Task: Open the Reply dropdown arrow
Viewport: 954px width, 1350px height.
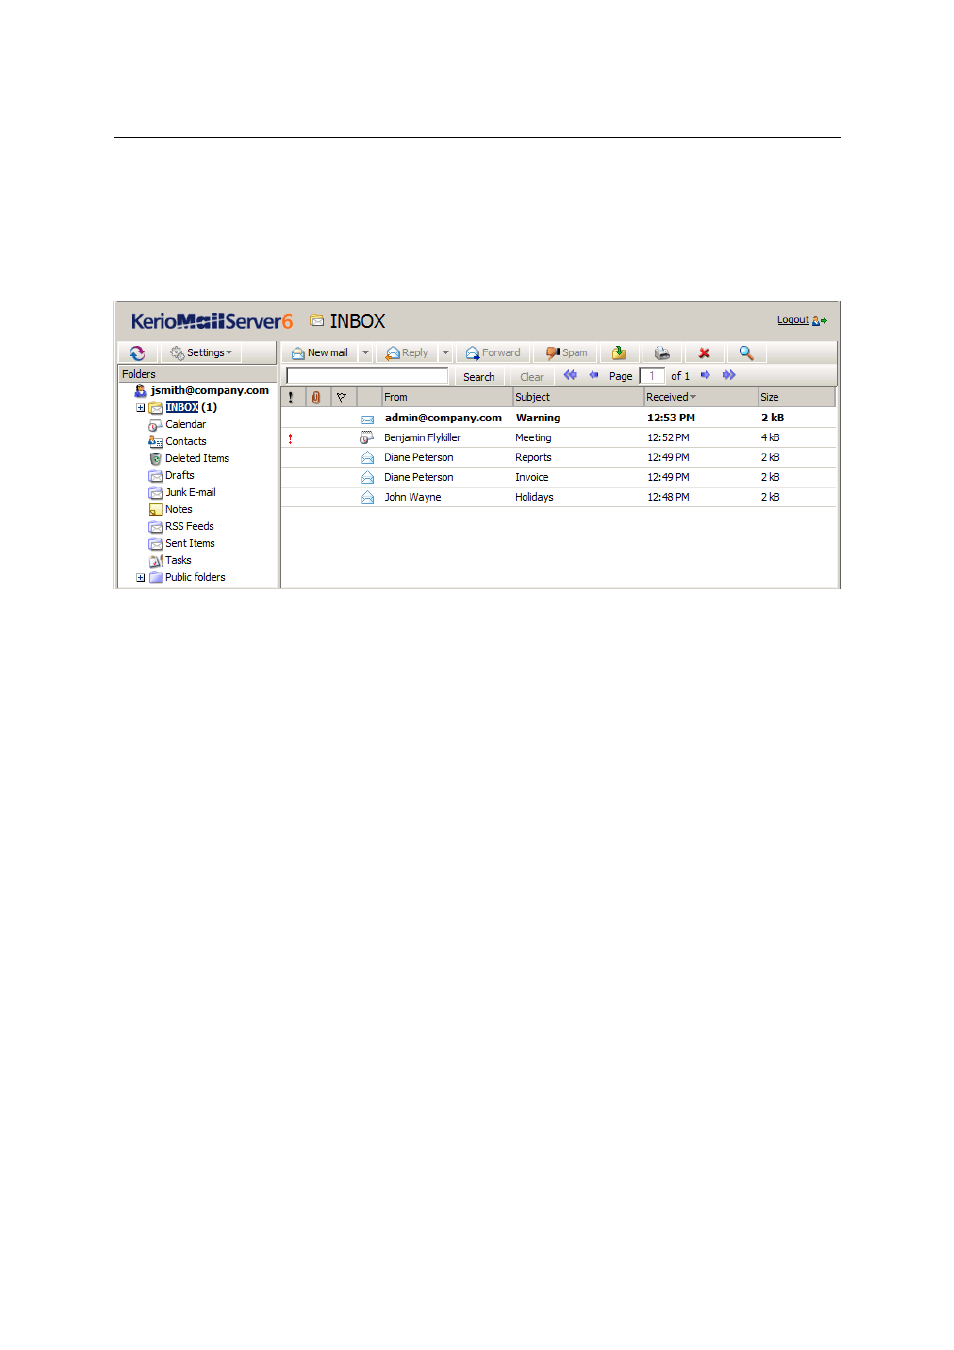Action: point(446,353)
